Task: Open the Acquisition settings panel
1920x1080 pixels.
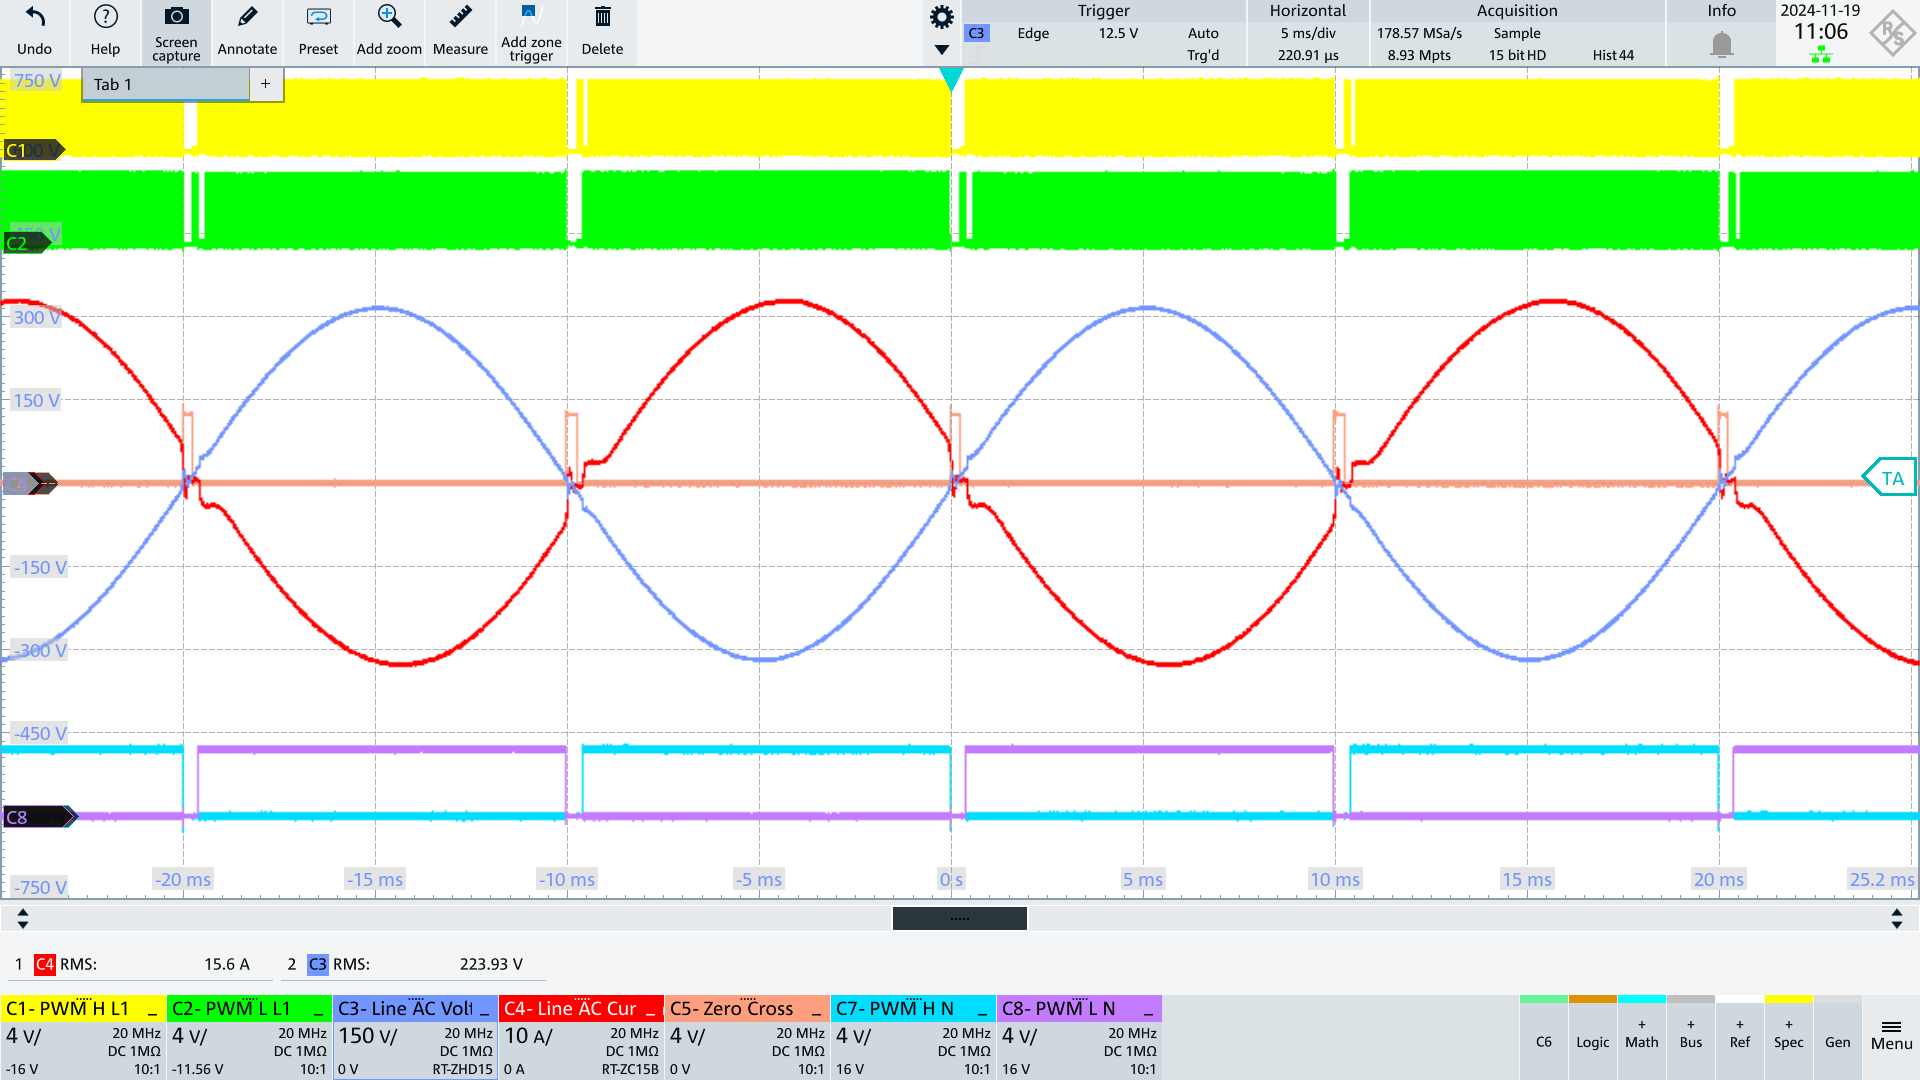Action: tap(1516, 33)
